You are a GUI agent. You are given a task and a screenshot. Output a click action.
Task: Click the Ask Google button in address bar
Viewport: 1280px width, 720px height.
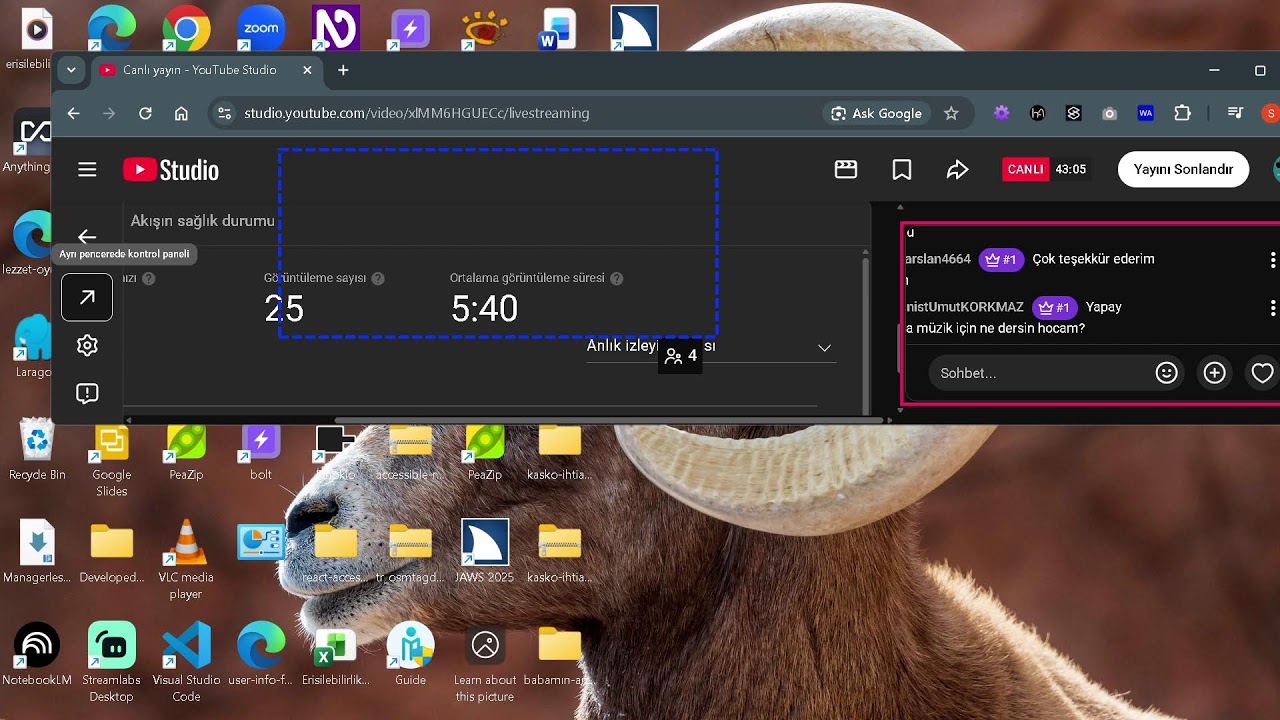coord(877,113)
